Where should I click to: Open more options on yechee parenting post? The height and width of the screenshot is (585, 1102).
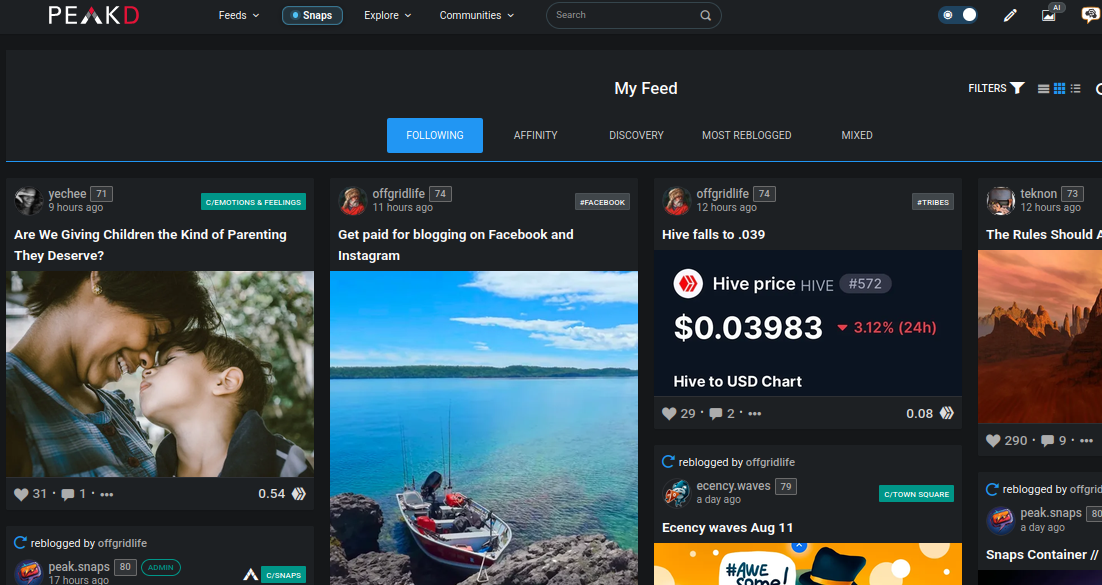pyautogui.click(x=107, y=494)
